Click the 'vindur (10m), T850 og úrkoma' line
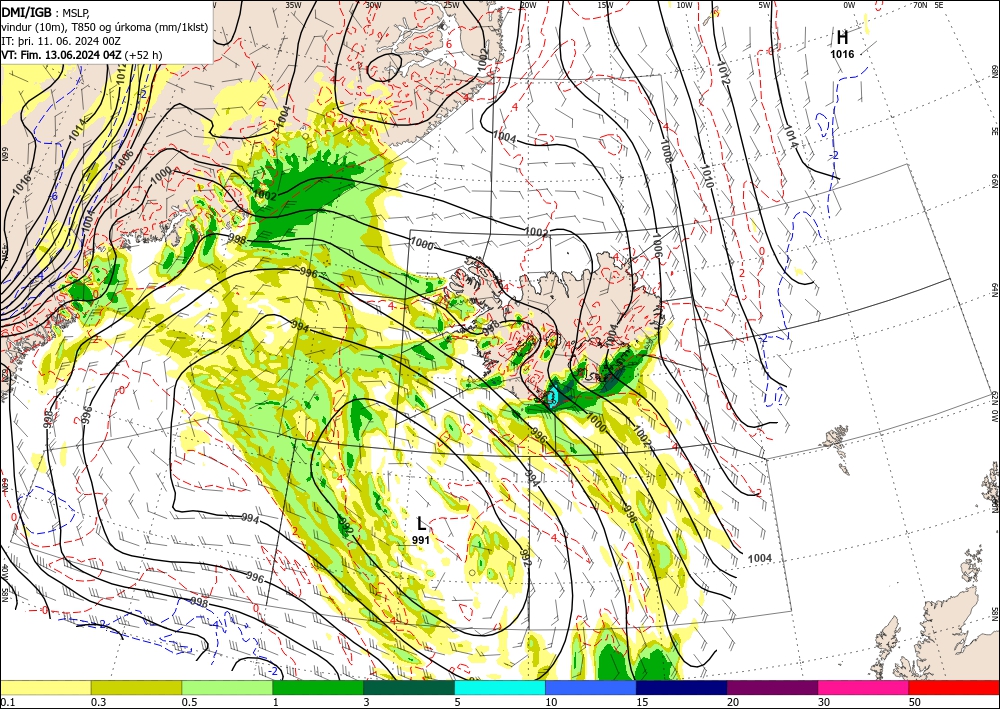Screen dimensions: 1000x709 [x=104, y=26]
